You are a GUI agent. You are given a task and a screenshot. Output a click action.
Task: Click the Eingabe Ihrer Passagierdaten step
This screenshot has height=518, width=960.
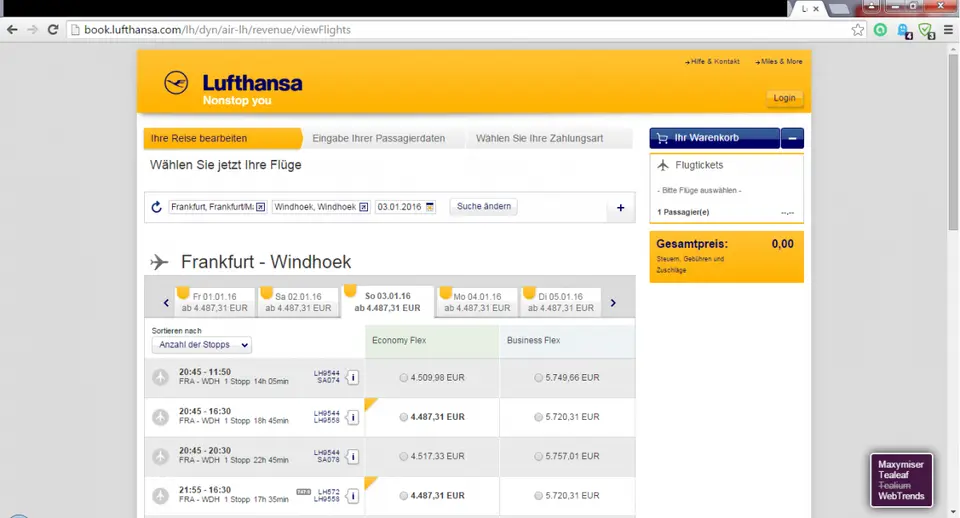[378, 138]
